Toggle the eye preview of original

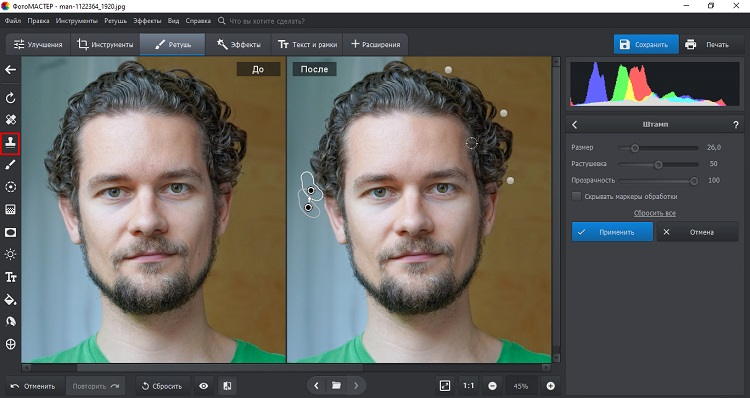204,386
